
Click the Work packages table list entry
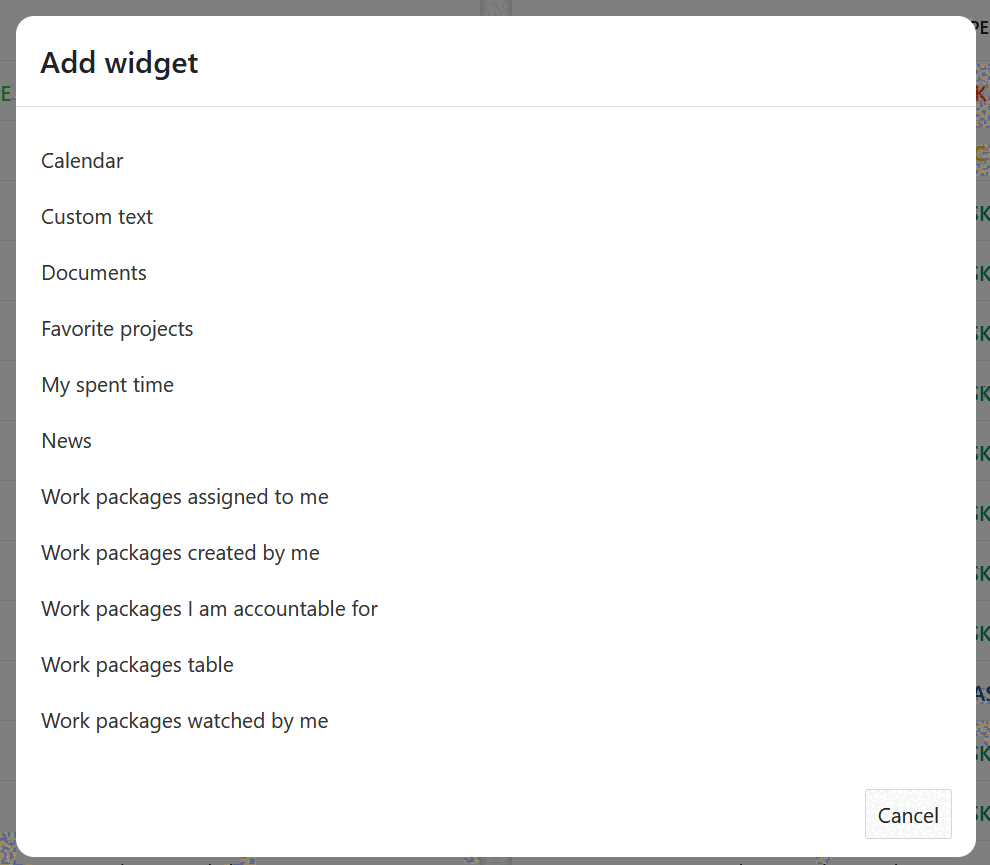click(137, 664)
